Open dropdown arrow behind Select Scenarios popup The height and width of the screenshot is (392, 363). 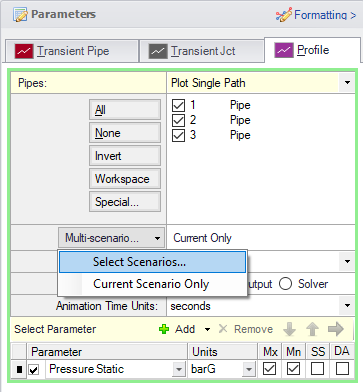(x=347, y=261)
